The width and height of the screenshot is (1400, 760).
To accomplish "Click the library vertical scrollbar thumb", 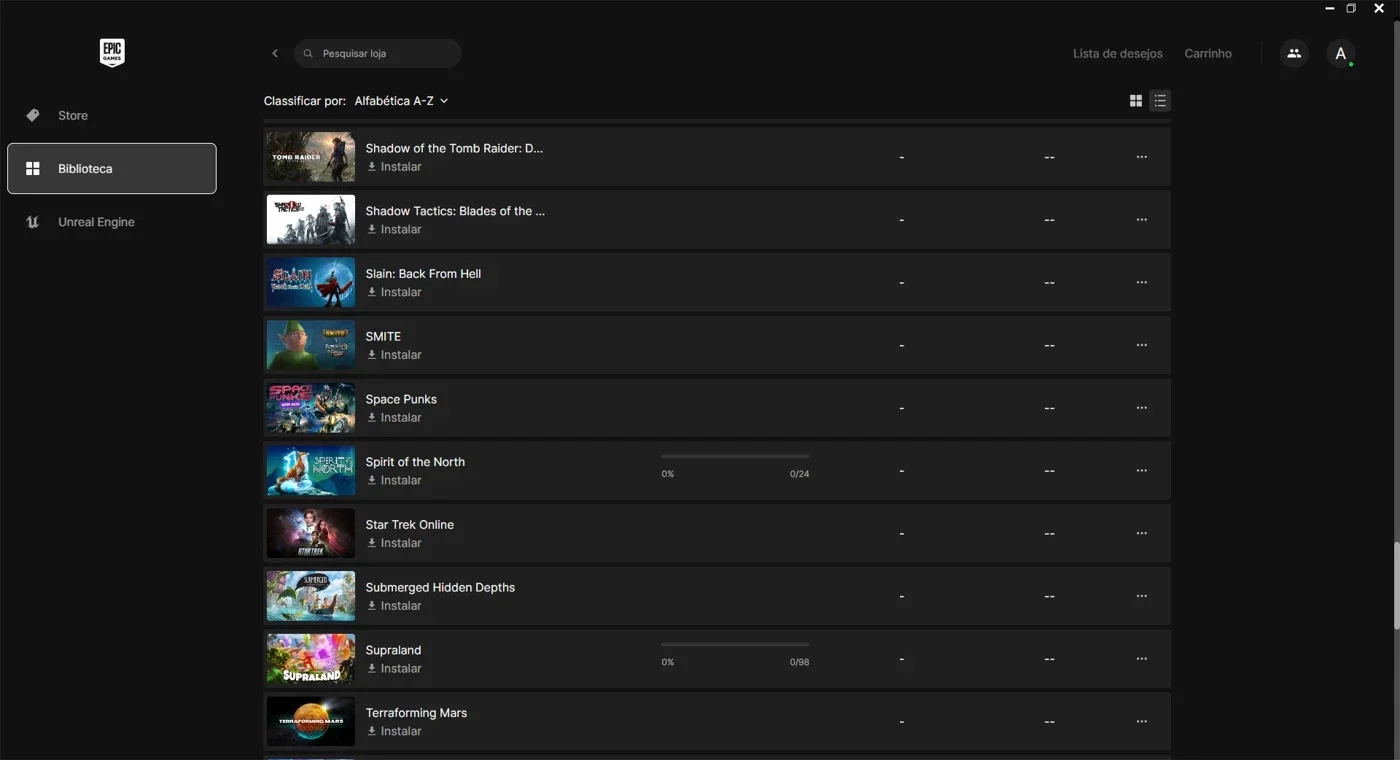I will tap(1396, 586).
